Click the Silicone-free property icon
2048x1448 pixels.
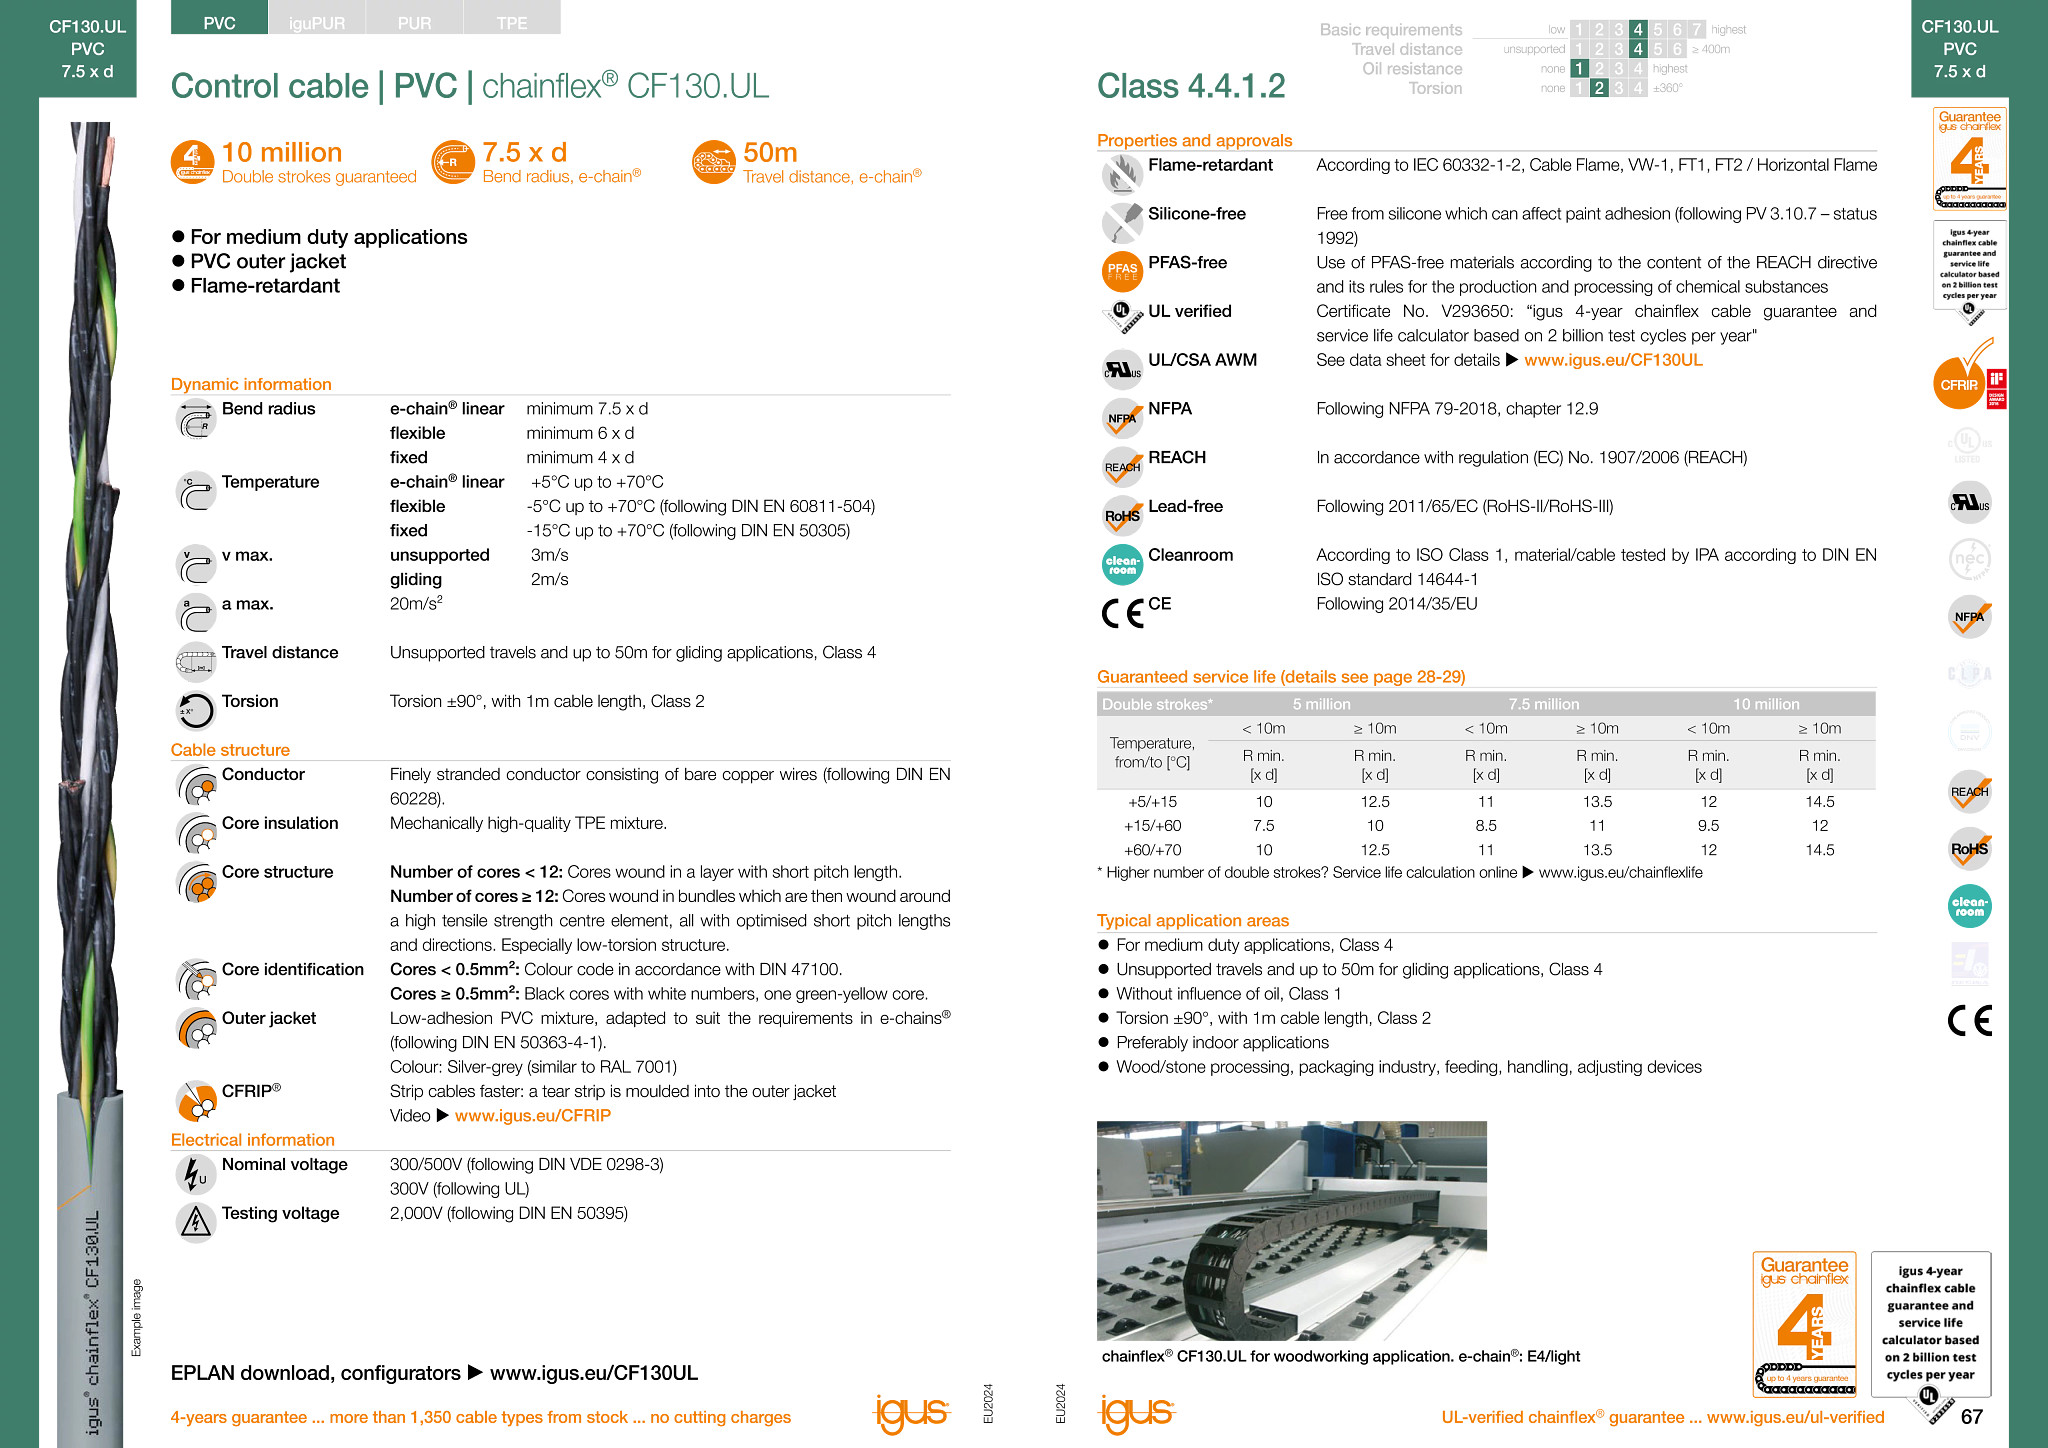pyautogui.click(x=1127, y=219)
